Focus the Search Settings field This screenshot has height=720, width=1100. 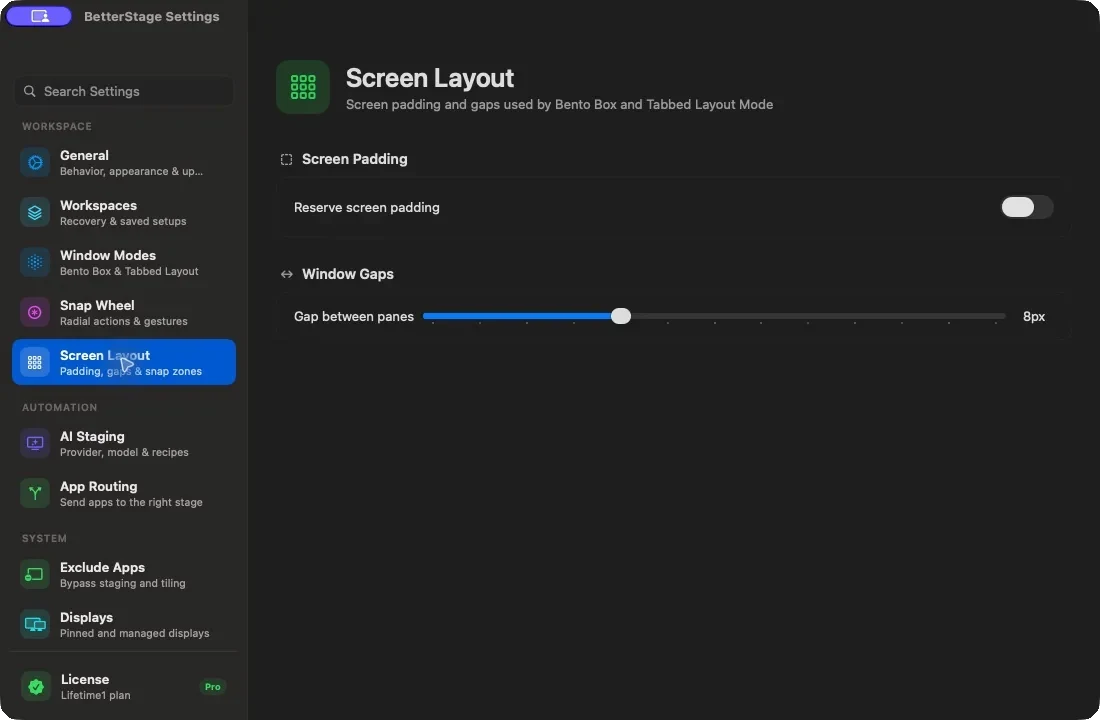click(x=123, y=91)
